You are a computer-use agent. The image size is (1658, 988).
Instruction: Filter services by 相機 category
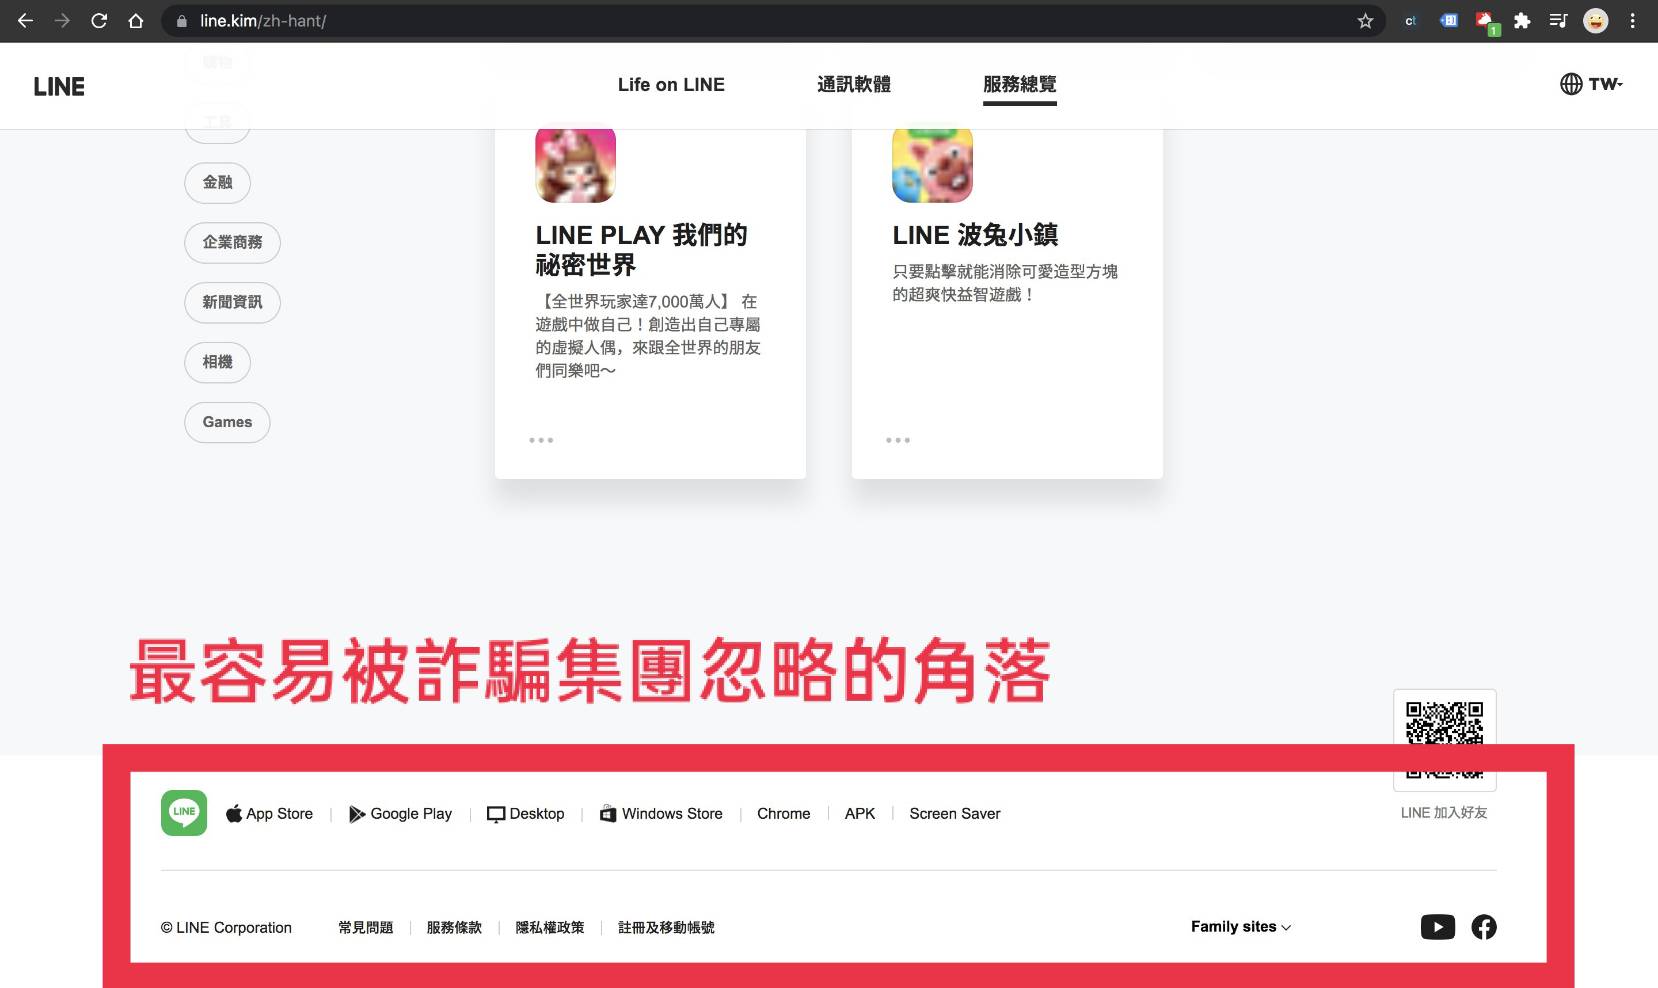click(217, 362)
